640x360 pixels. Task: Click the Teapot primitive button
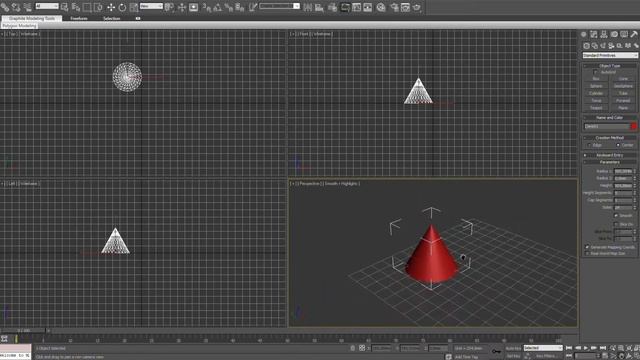click(596, 108)
